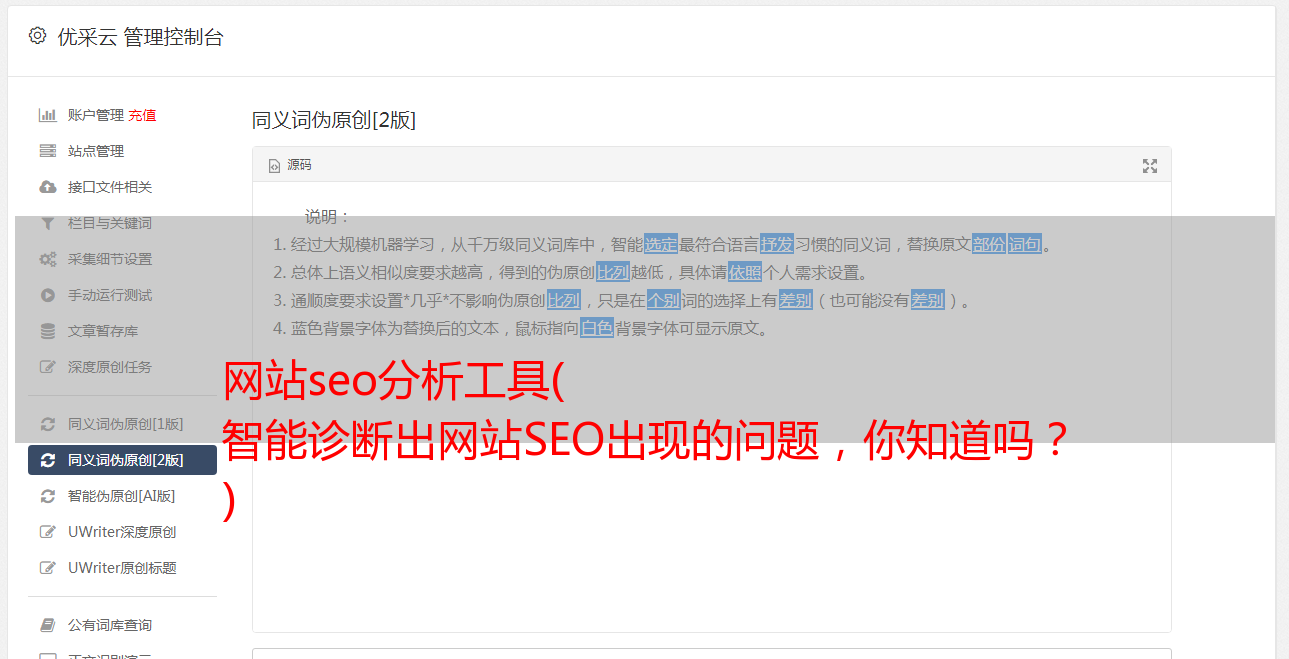Click the play circle icon for 手动运行测试
The width and height of the screenshot is (1289, 659).
pyautogui.click(x=47, y=295)
